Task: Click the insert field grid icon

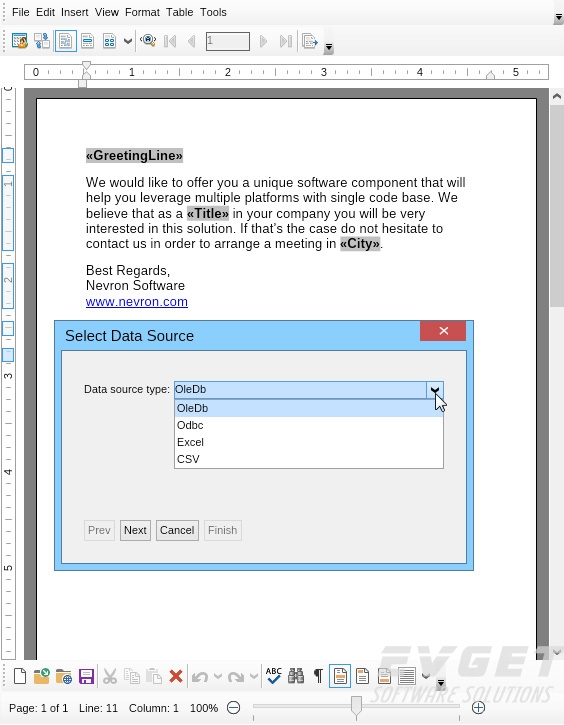Action: click(110, 41)
